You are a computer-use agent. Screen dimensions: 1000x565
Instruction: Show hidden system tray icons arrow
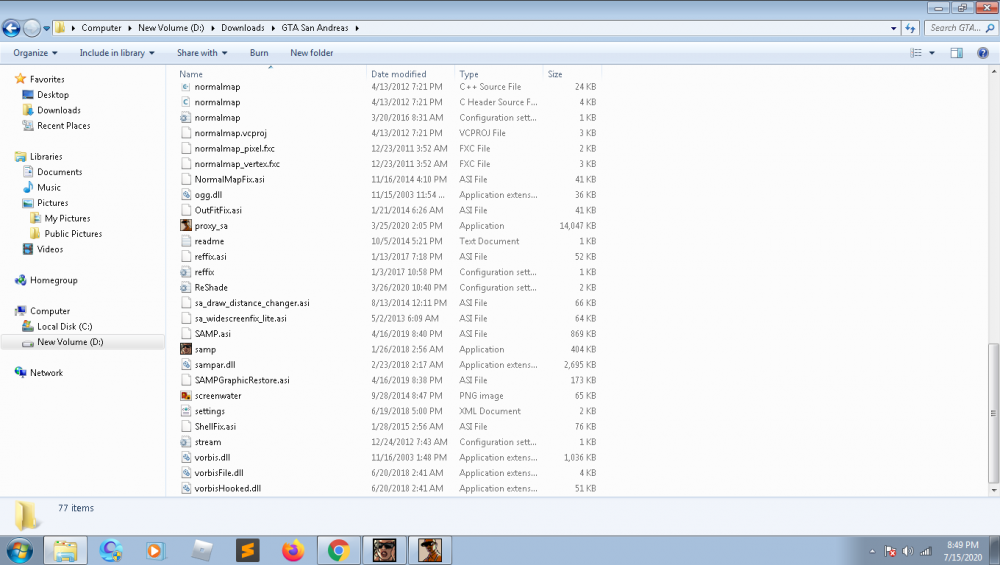(x=872, y=552)
